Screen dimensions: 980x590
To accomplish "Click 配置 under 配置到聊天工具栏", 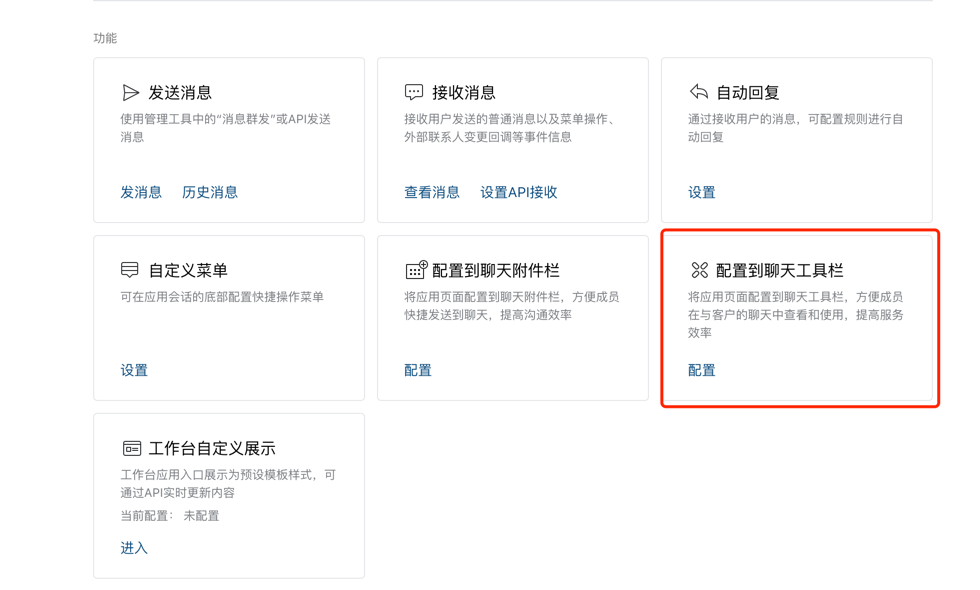I will pos(702,370).
